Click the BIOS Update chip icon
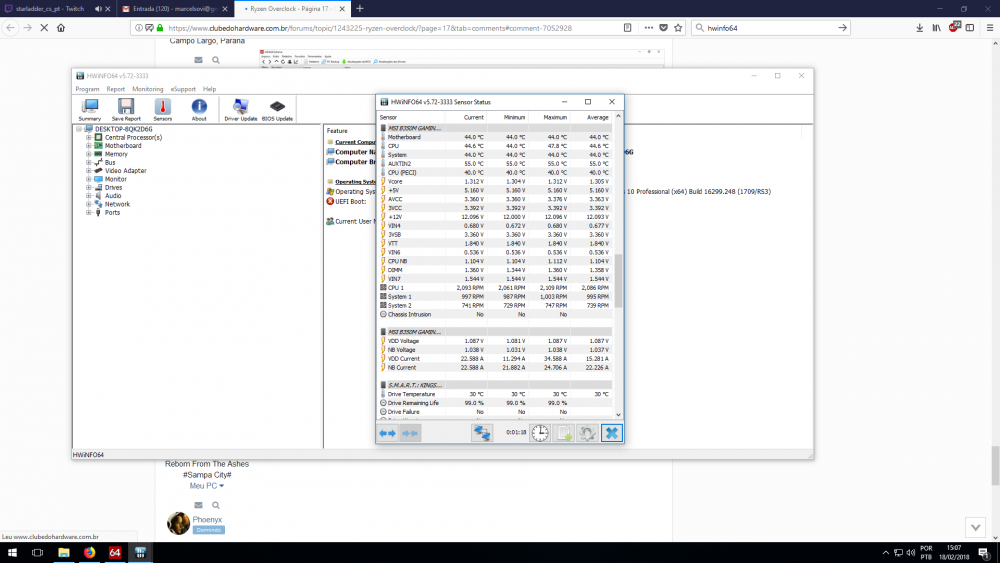 (277, 108)
